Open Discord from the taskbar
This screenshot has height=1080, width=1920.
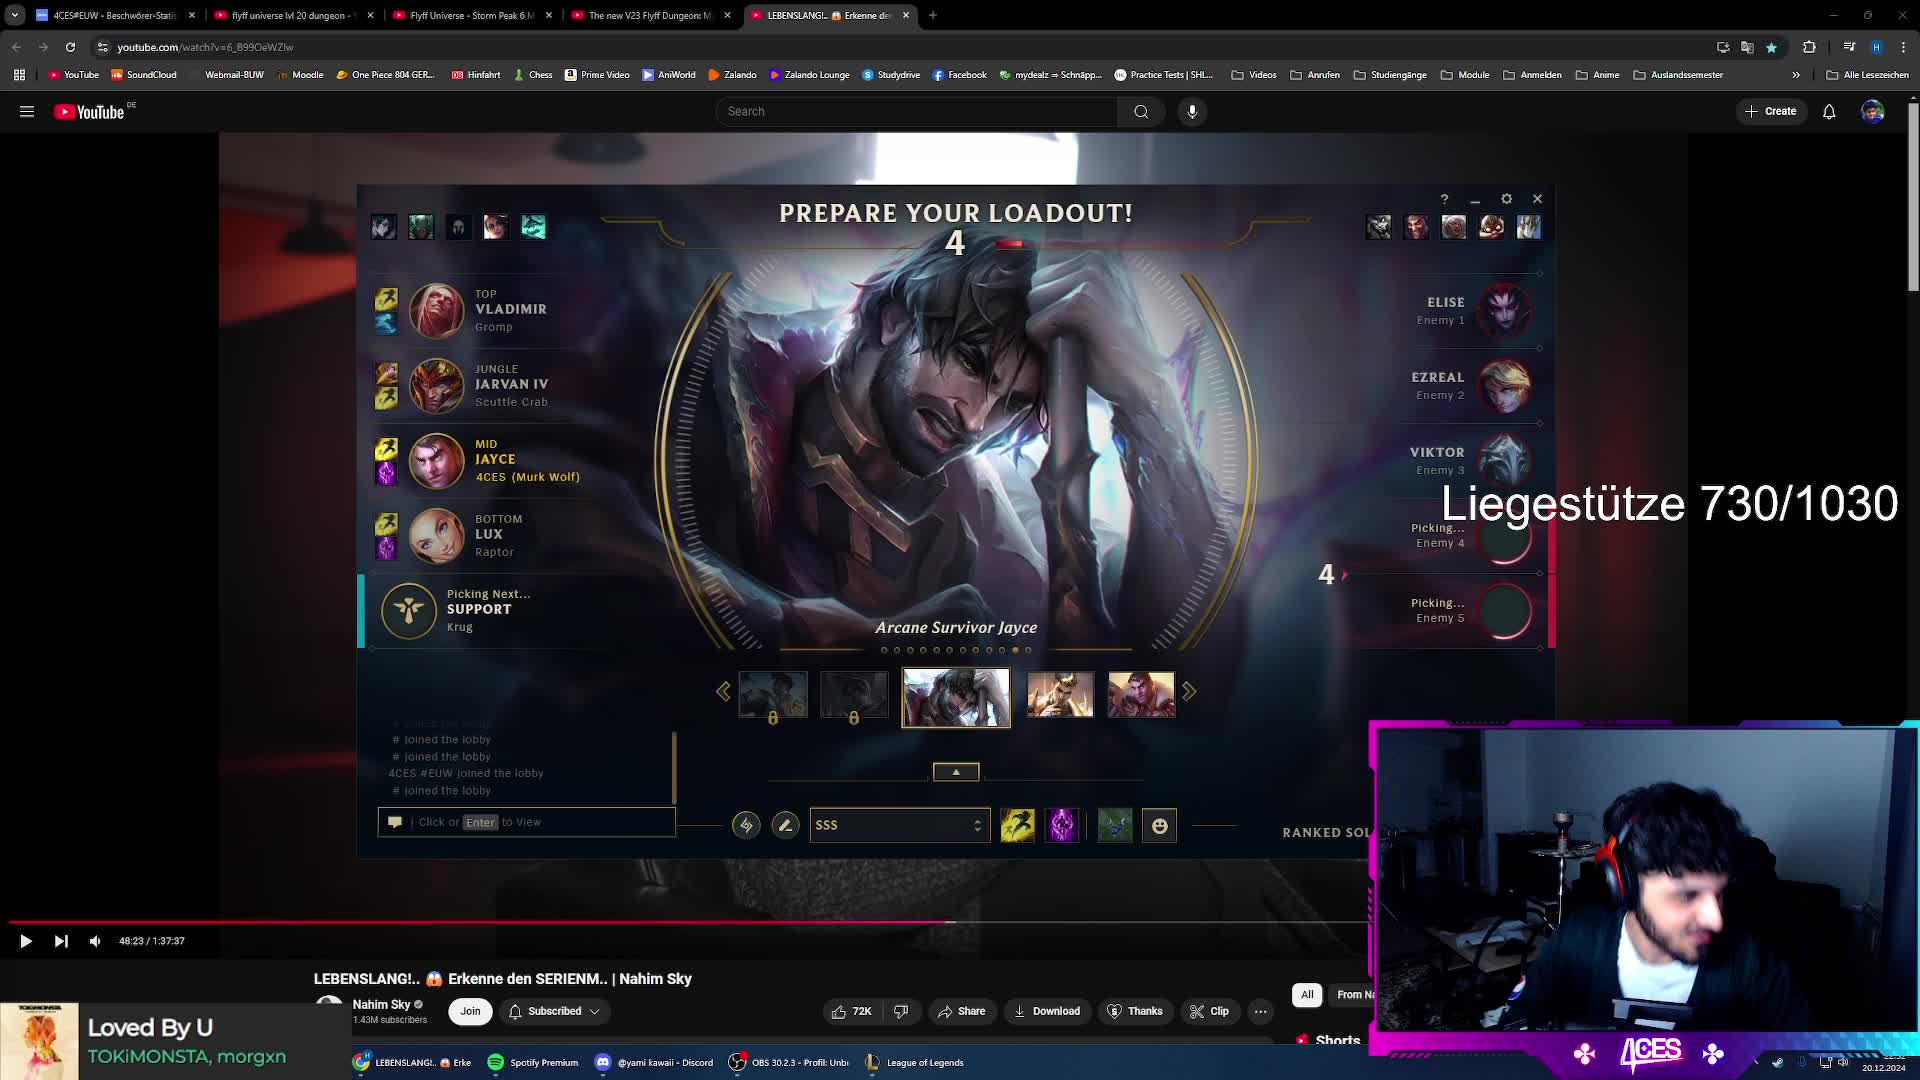654,1062
